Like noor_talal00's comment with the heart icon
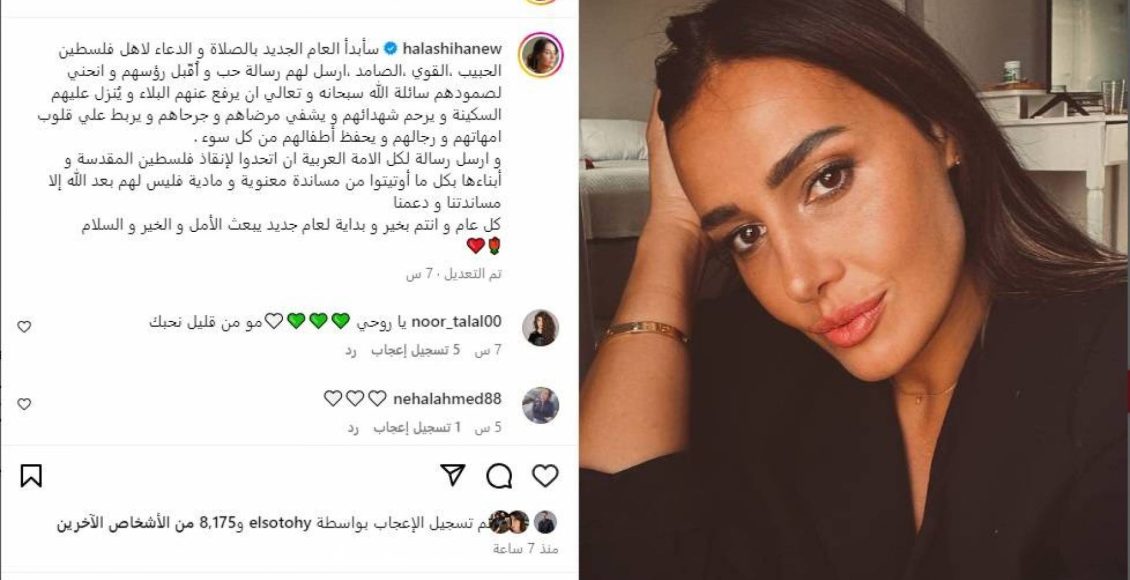Viewport: 1130px width, 580px height. [24, 326]
